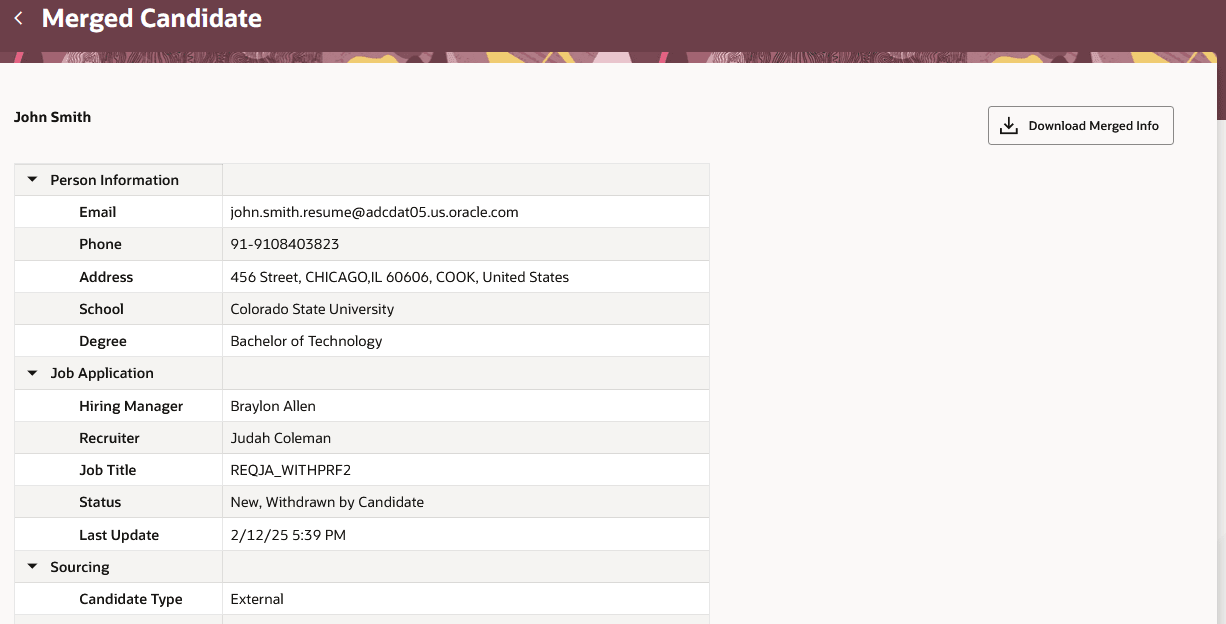1226x624 pixels.
Task: Click the Merged Candidate page title
Action: pos(152,18)
